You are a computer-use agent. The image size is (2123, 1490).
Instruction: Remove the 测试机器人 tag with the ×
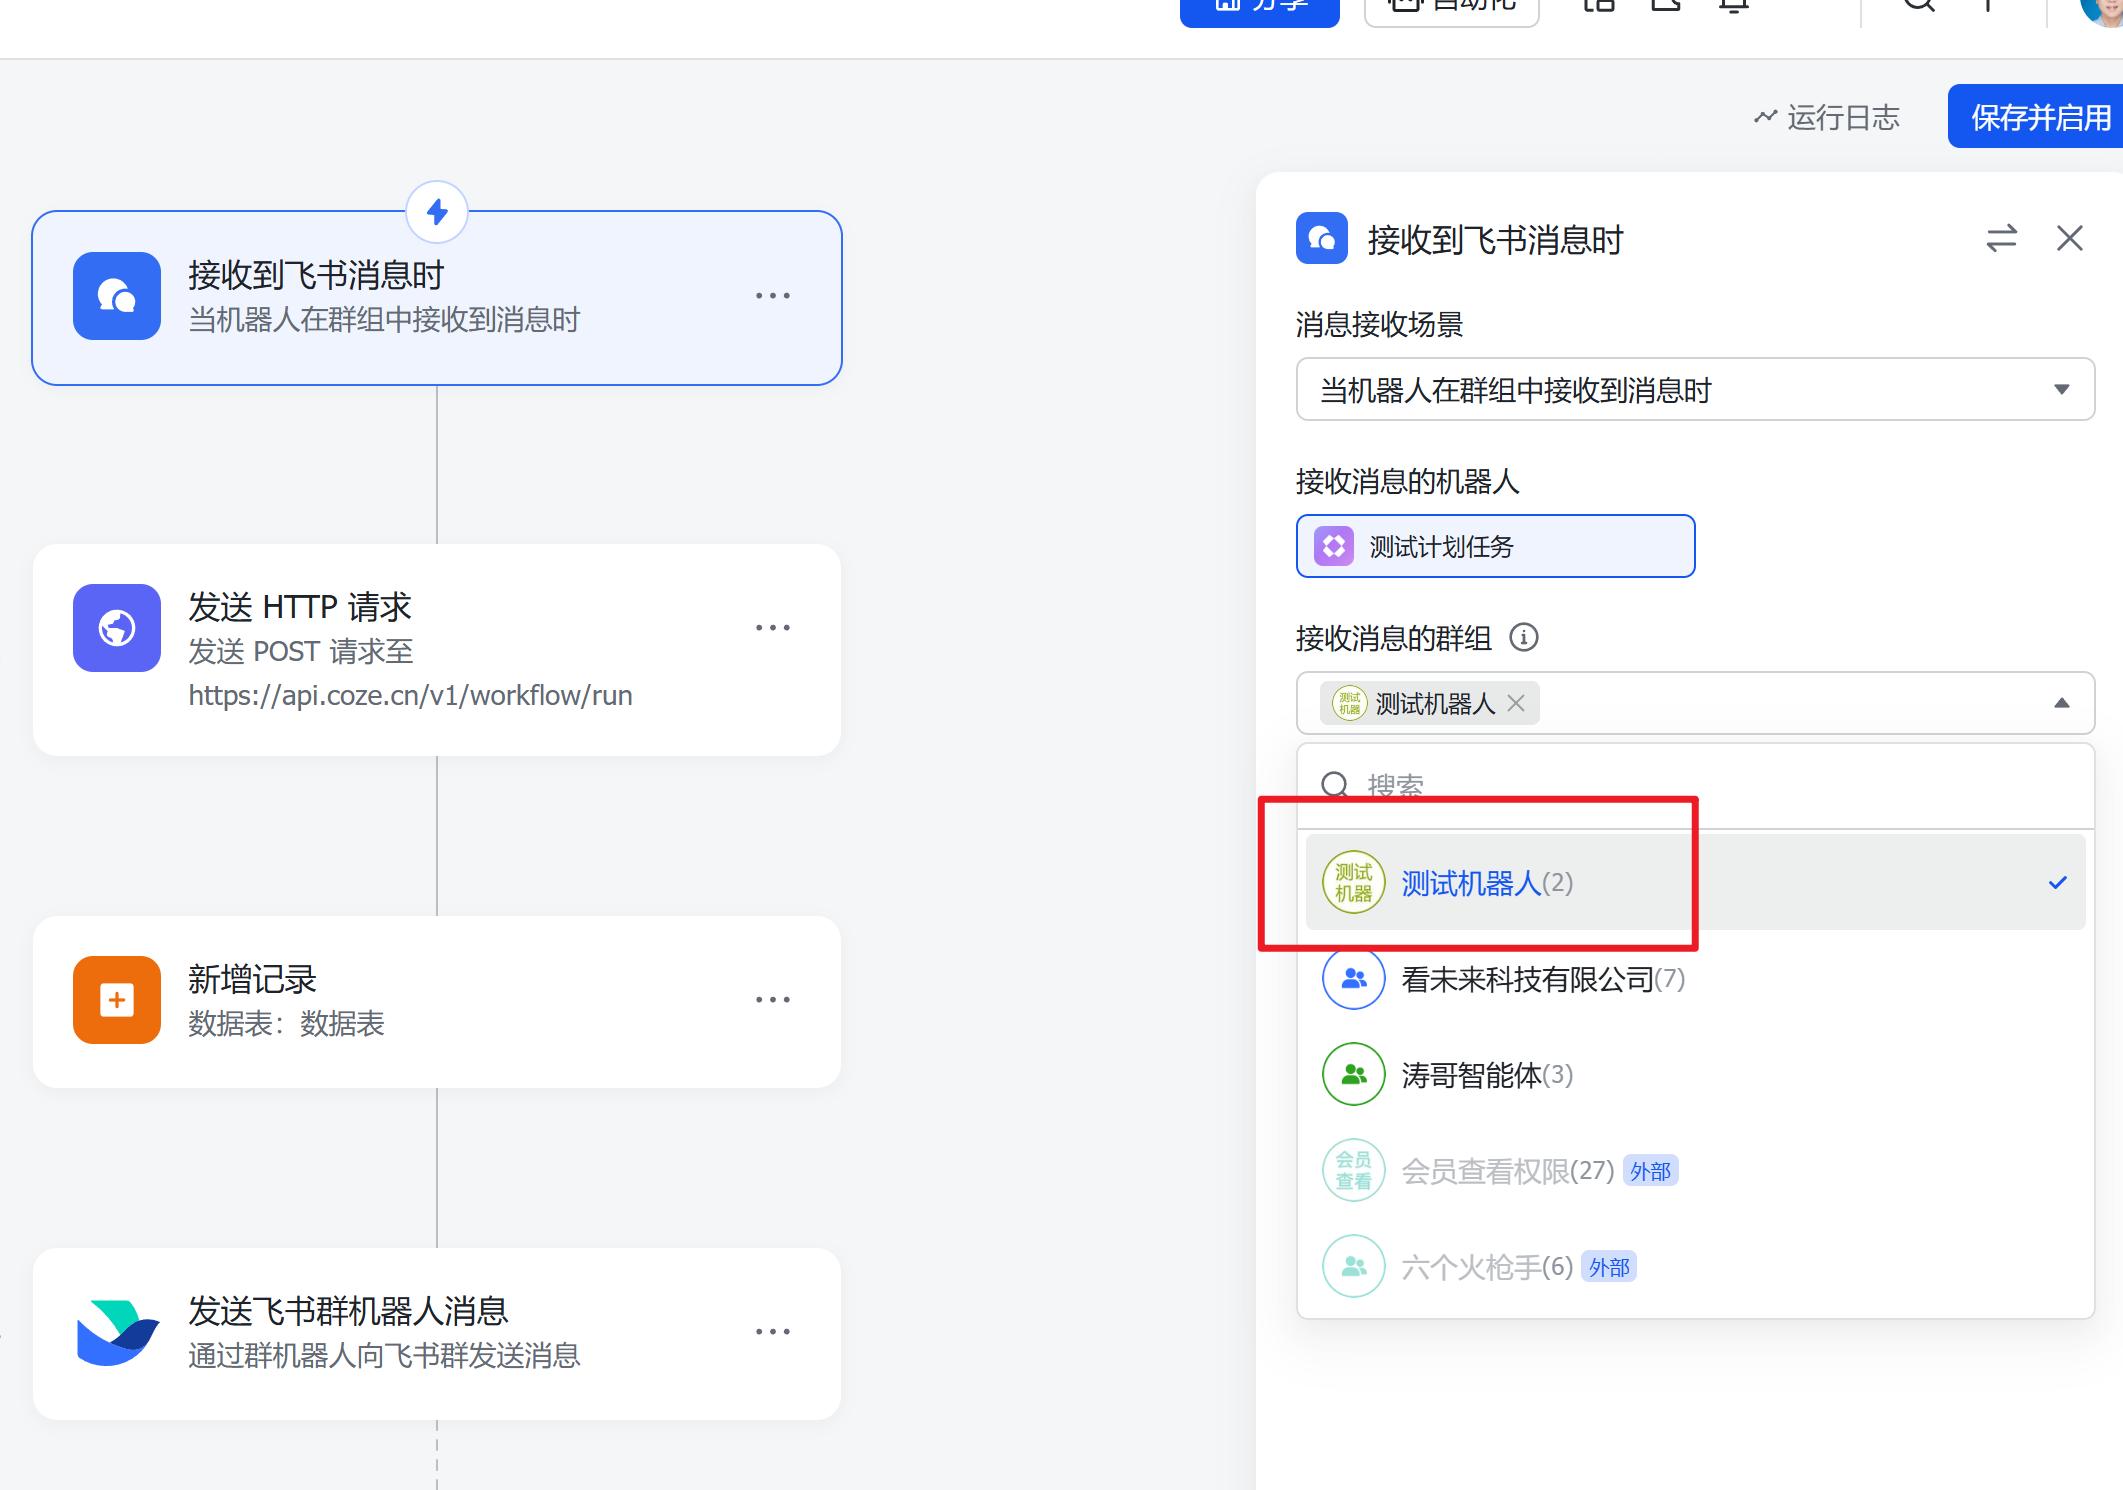tap(1516, 703)
